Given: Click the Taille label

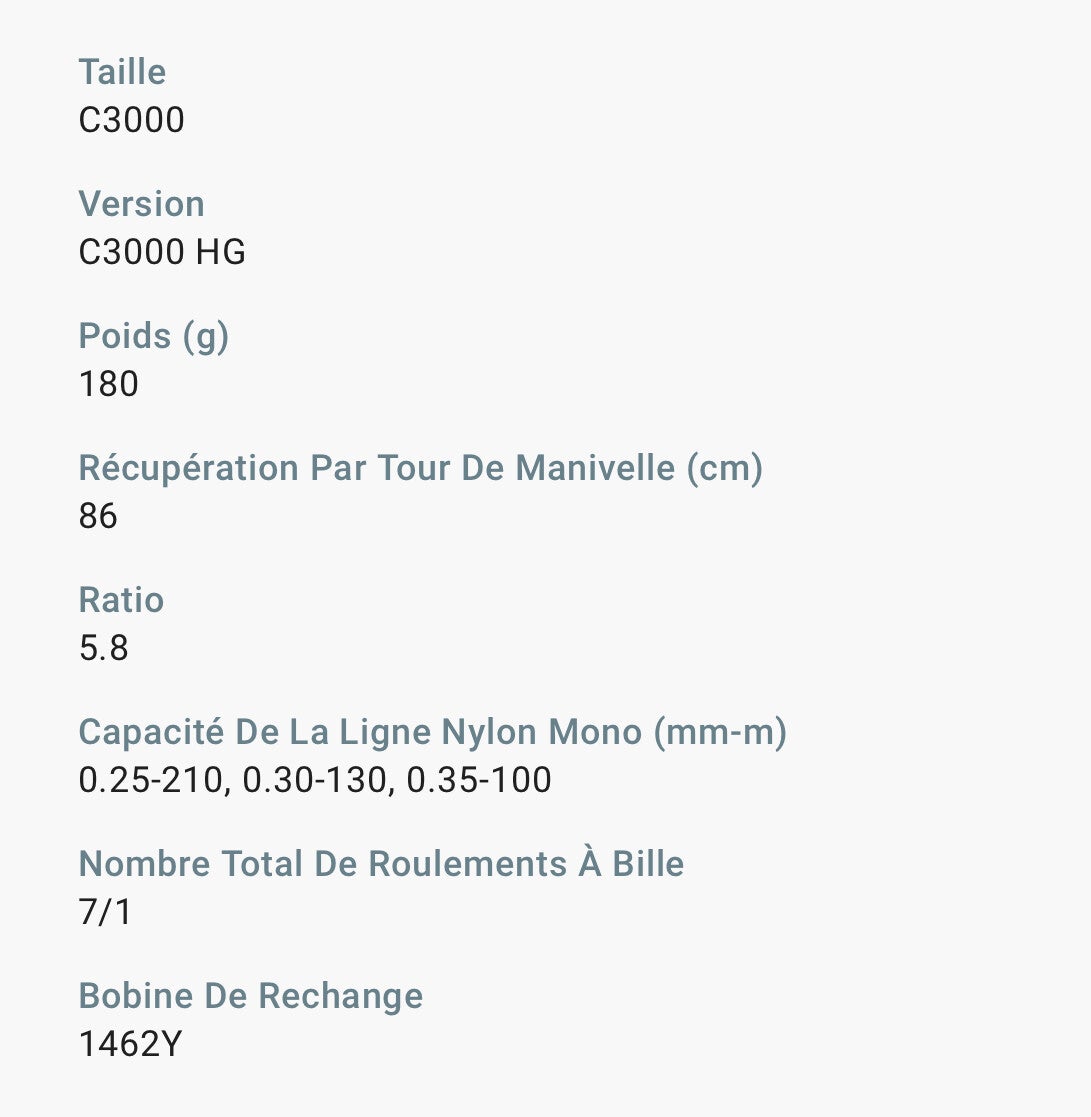Looking at the screenshot, I should (122, 72).
